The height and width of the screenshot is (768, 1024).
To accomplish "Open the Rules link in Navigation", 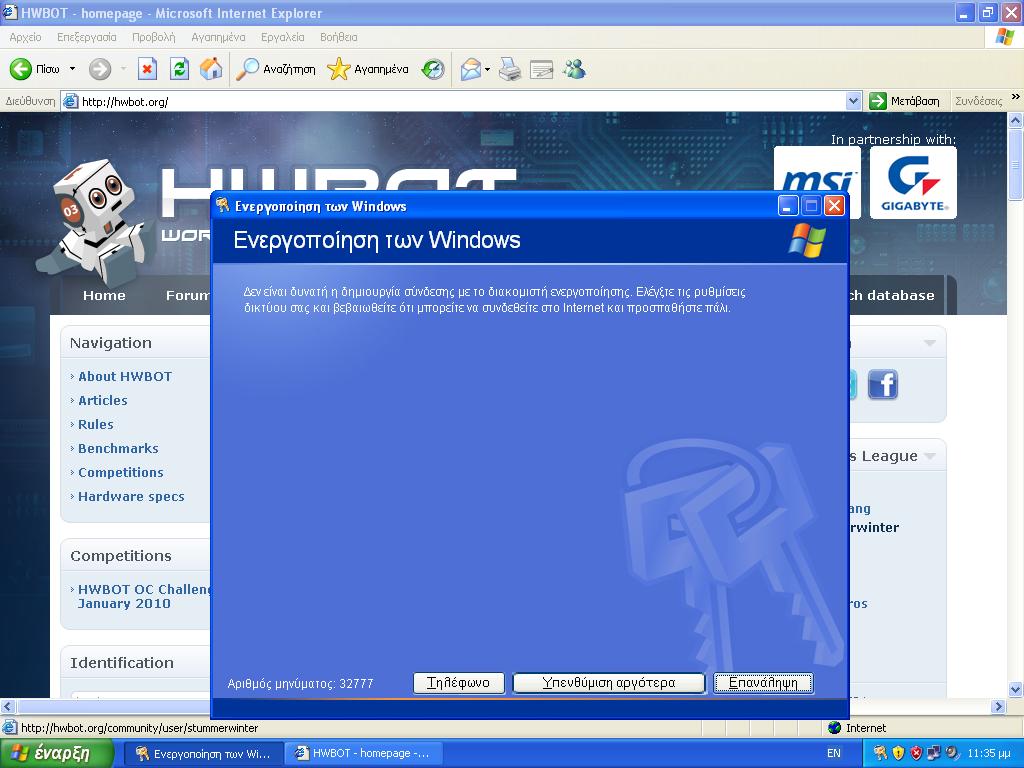I will pos(95,424).
